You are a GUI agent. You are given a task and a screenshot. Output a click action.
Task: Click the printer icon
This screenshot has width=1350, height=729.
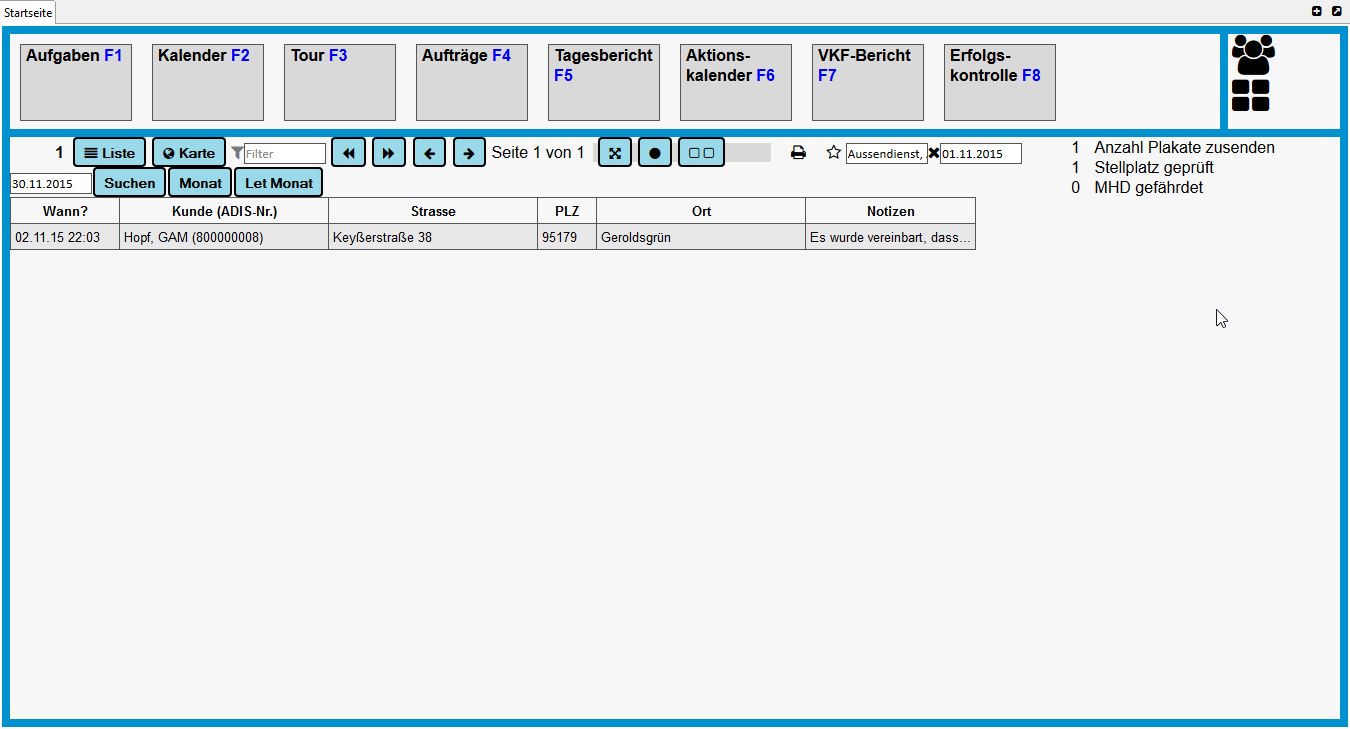click(798, 153)
